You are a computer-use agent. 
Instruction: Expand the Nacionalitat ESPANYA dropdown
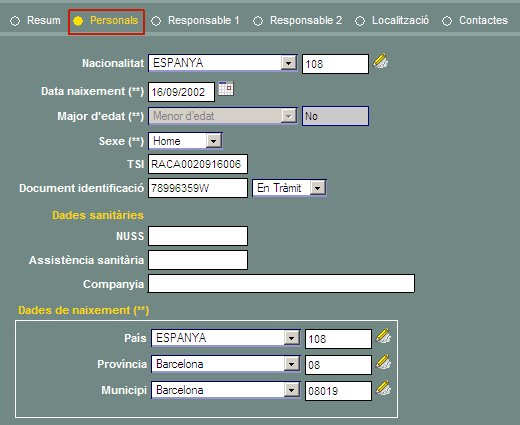pos(288,63)
